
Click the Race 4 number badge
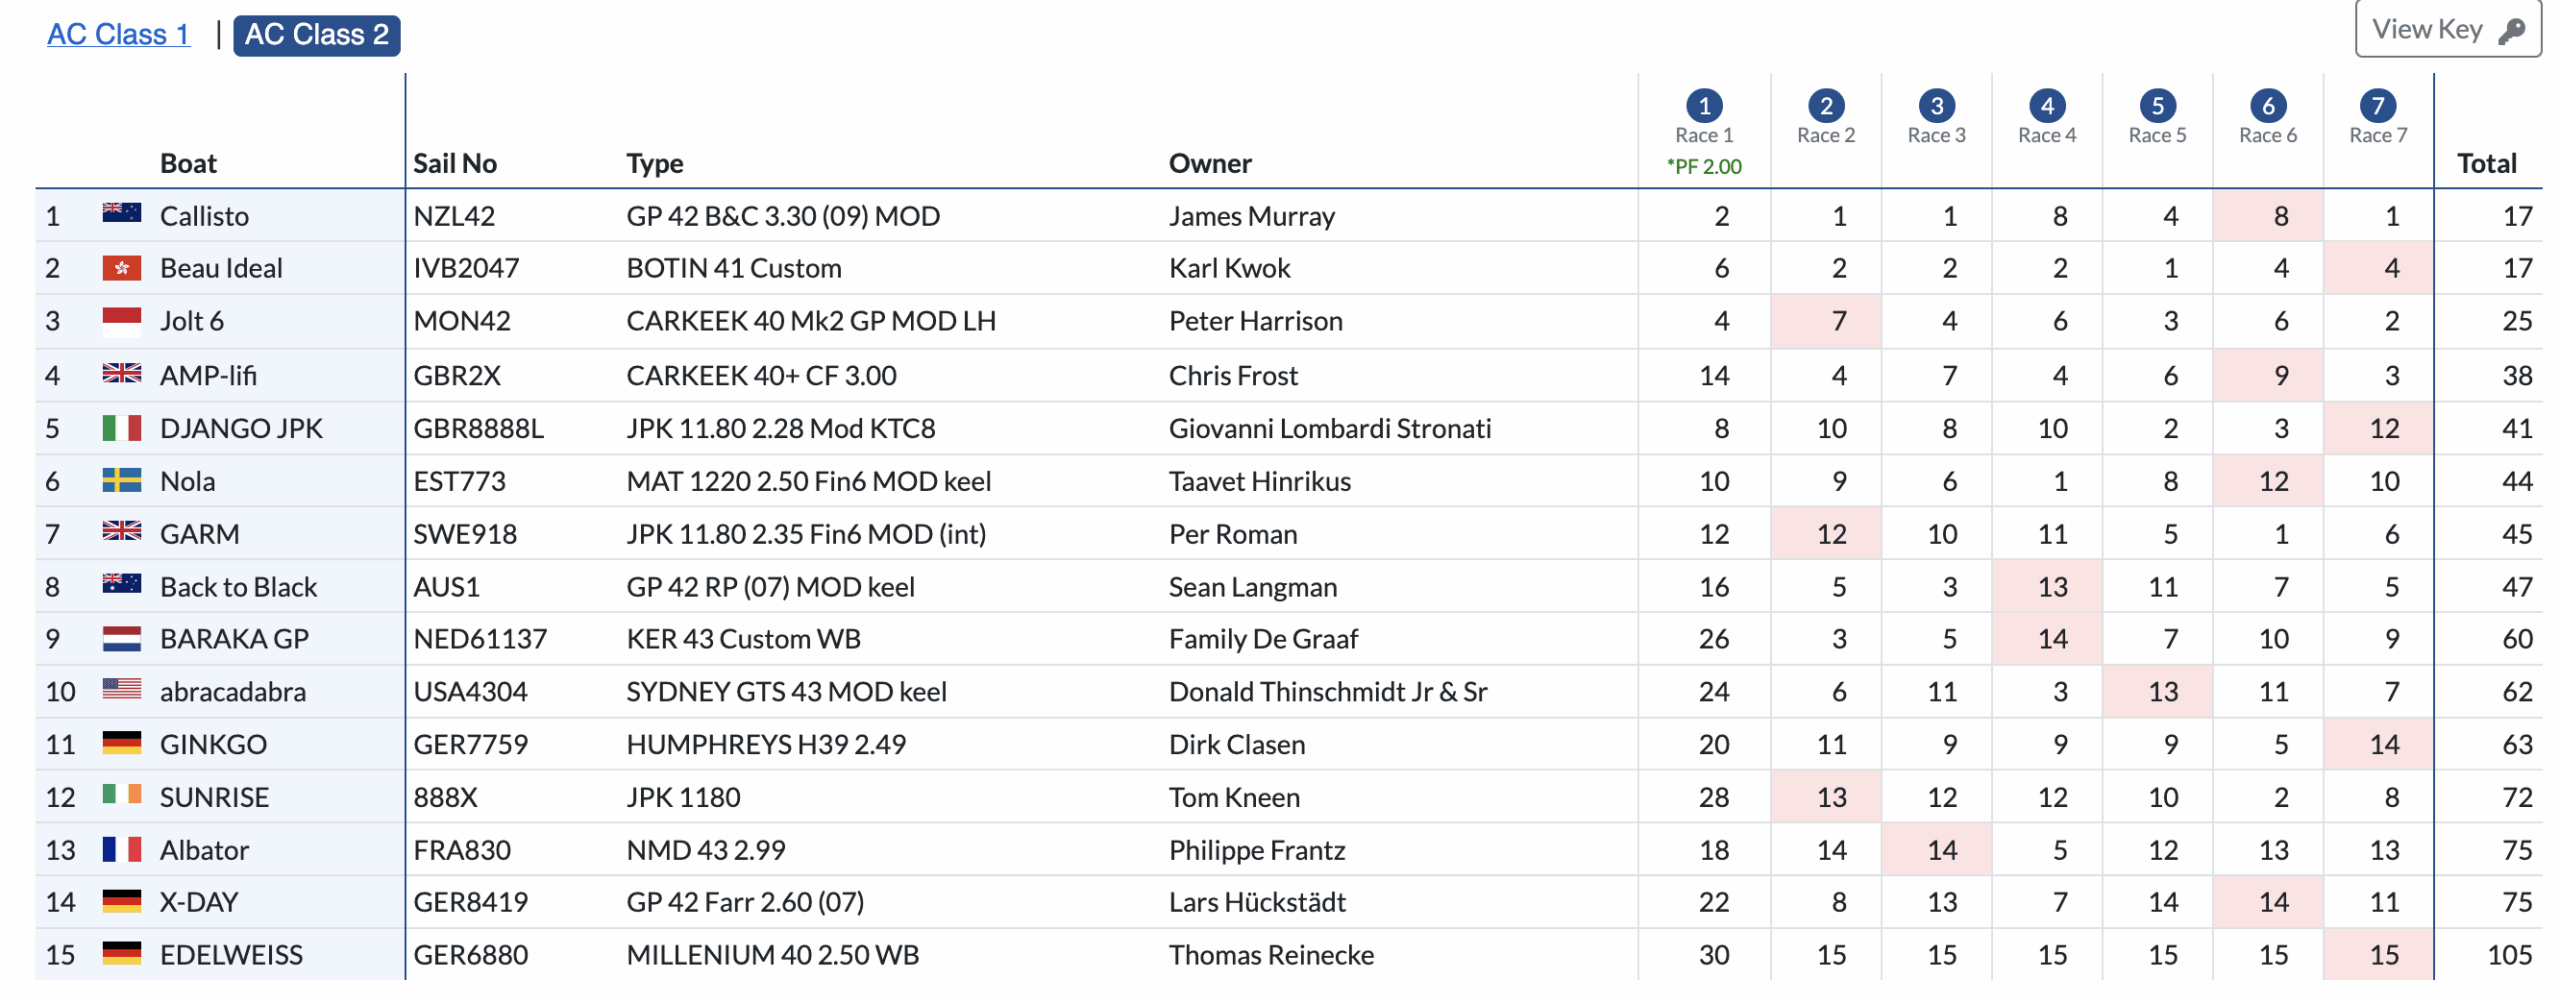point(2046,105)
